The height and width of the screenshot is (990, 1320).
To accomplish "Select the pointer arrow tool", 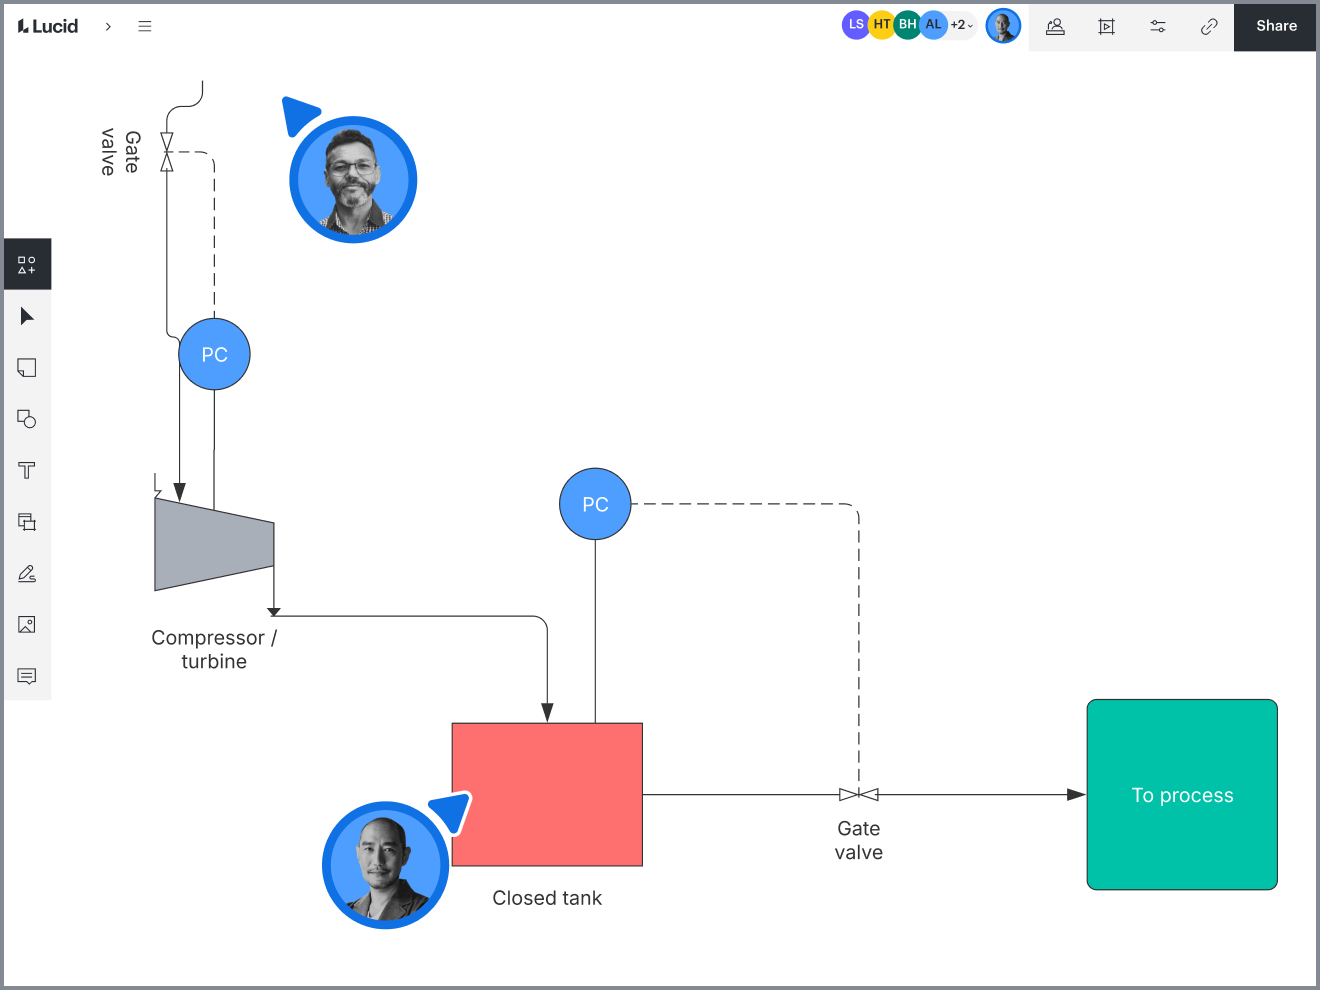I will [x=27, y=316].
